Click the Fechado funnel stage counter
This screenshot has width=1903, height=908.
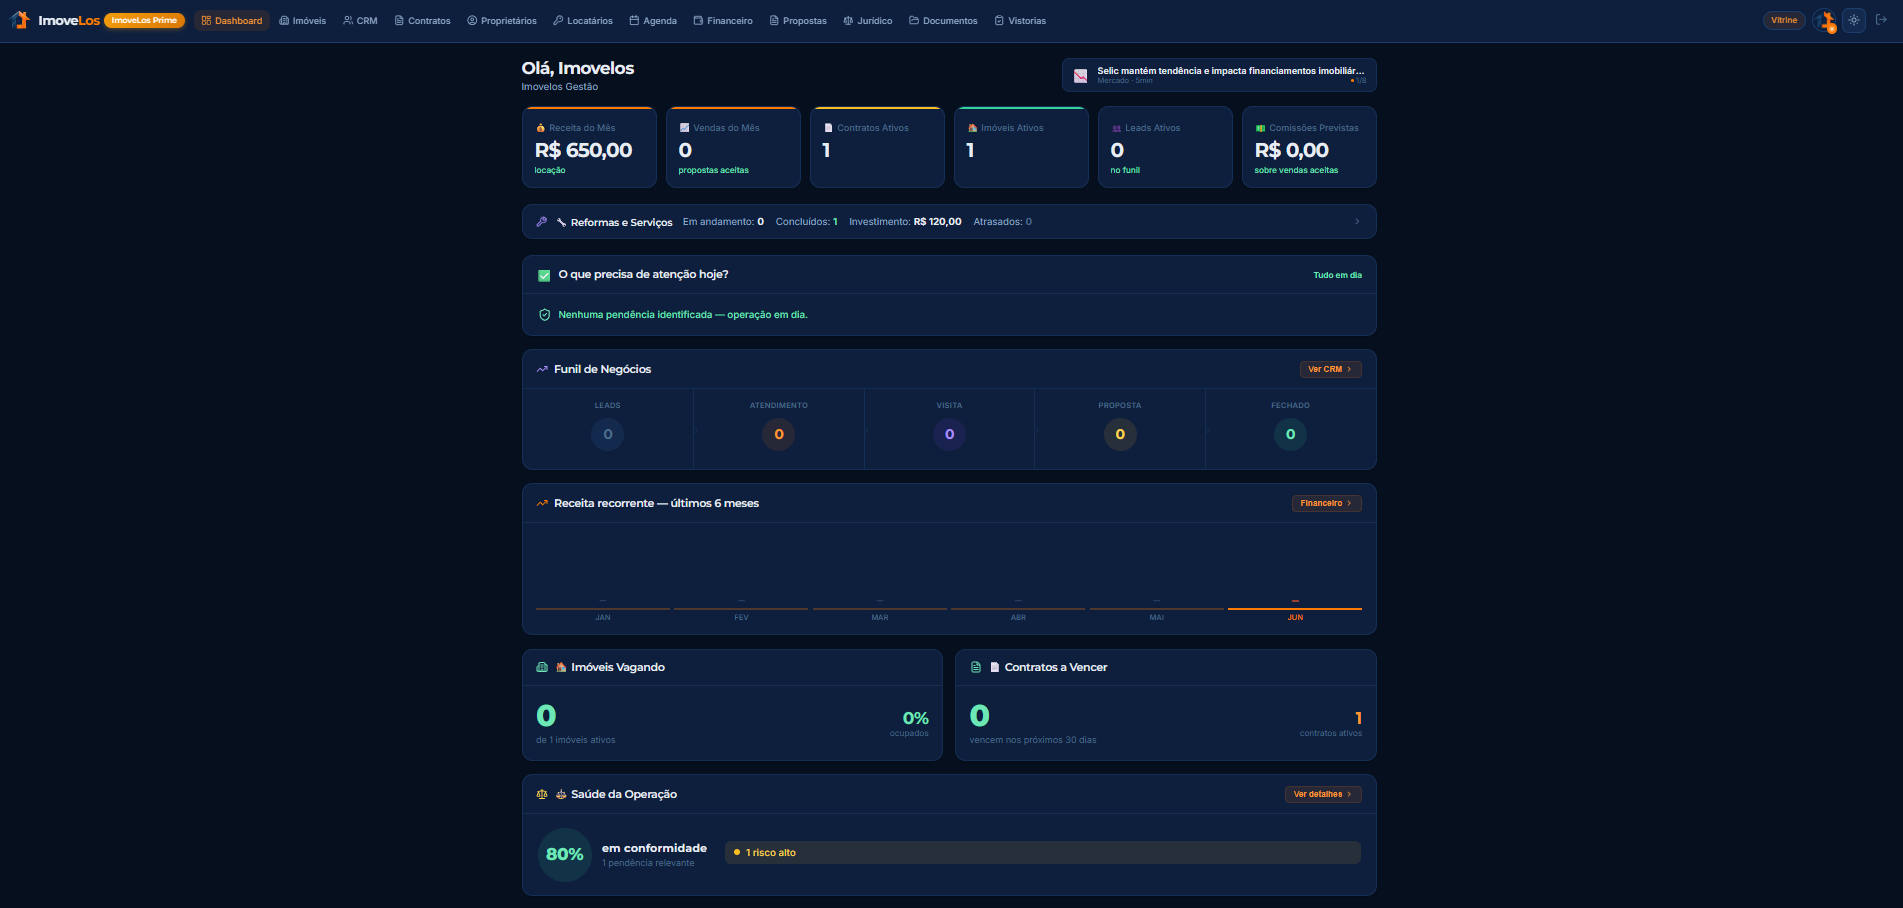1290,434
